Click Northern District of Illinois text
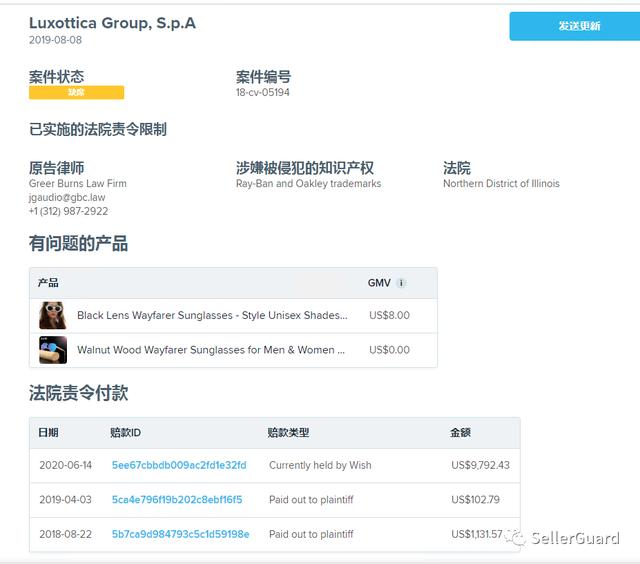 [501, 184]
